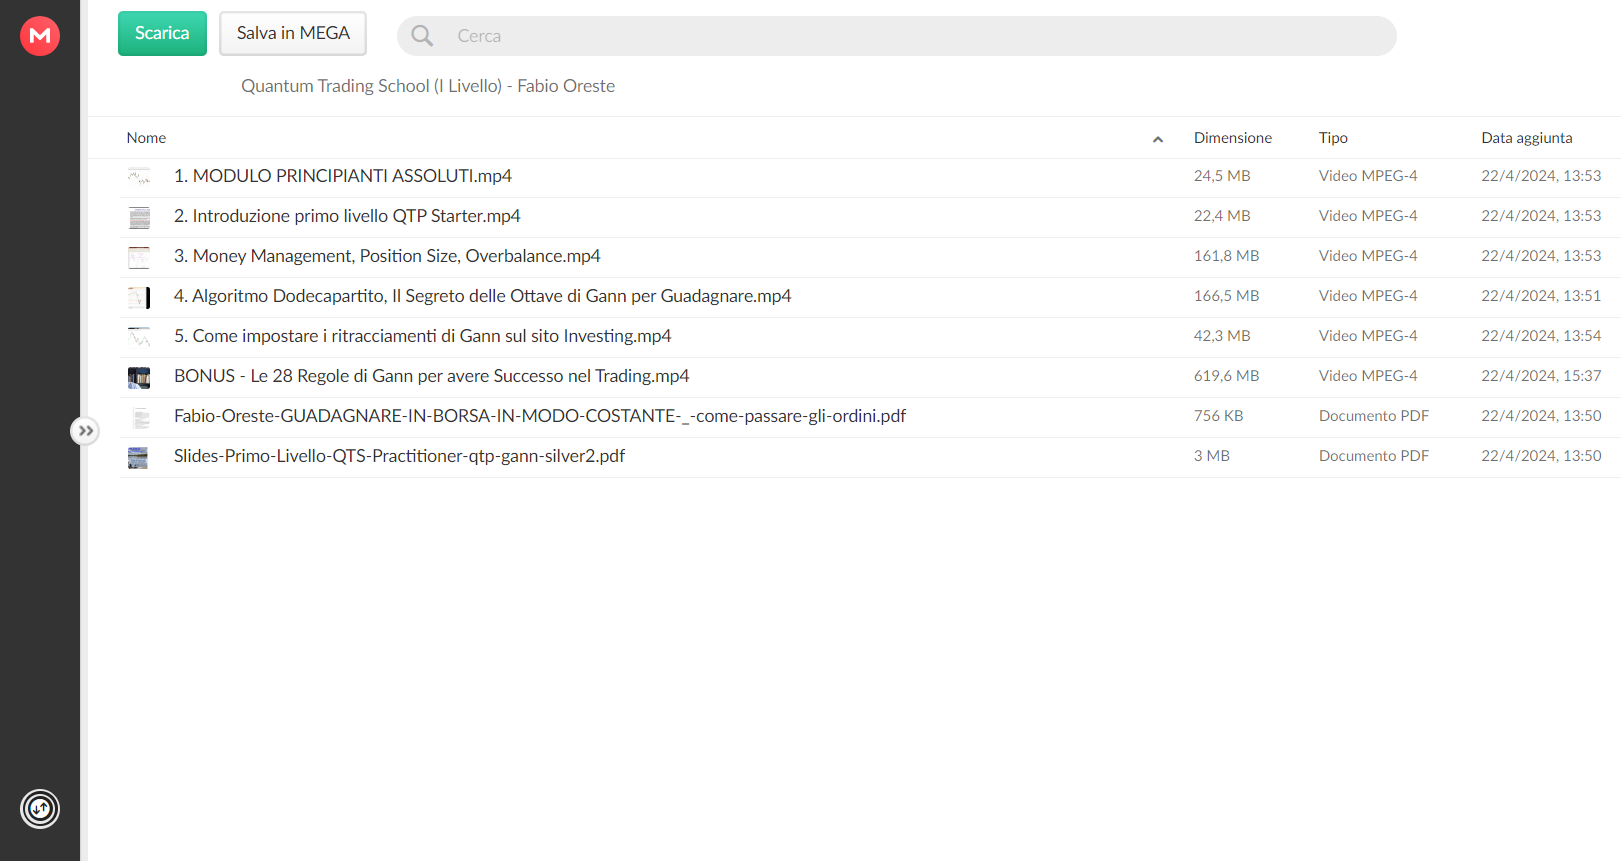Click thumbnail of BONUS 28 Regole video
1621x861 pixels.
click(x=139, y=377)
